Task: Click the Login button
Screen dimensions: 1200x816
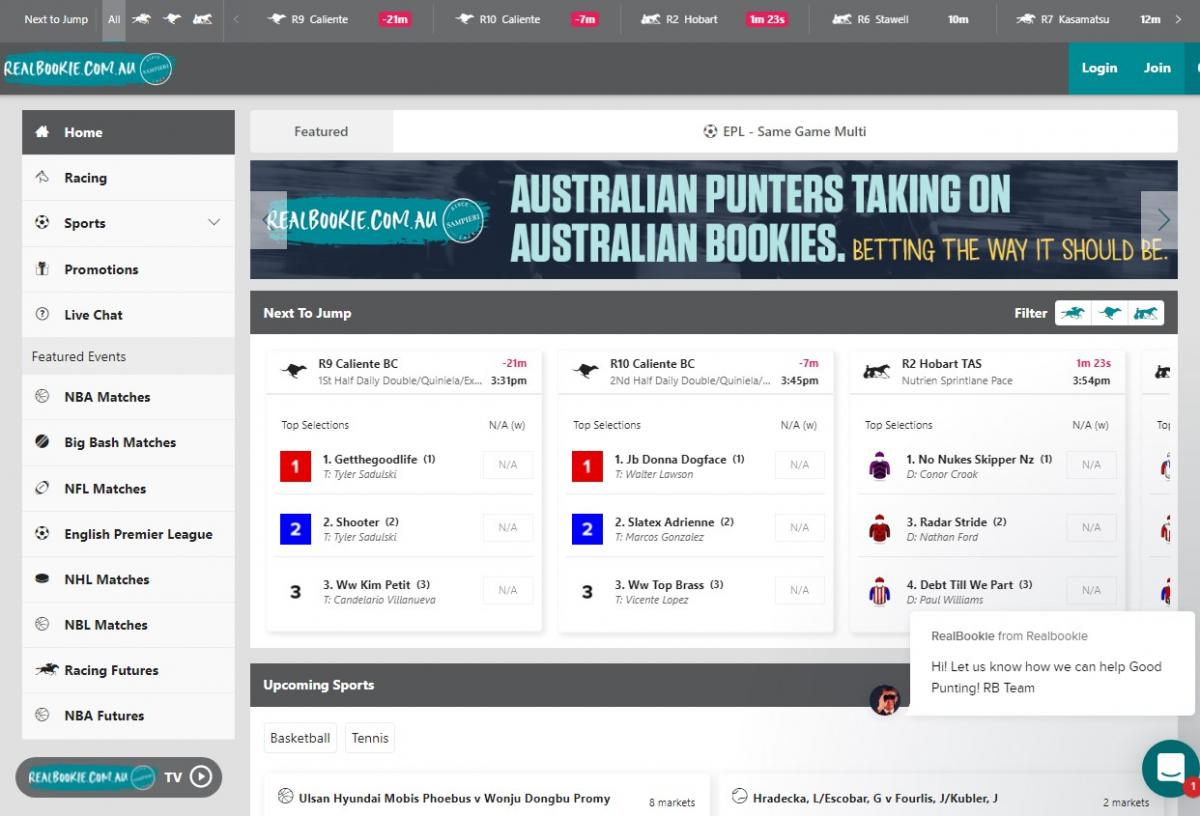Action: click(1099, 68)
